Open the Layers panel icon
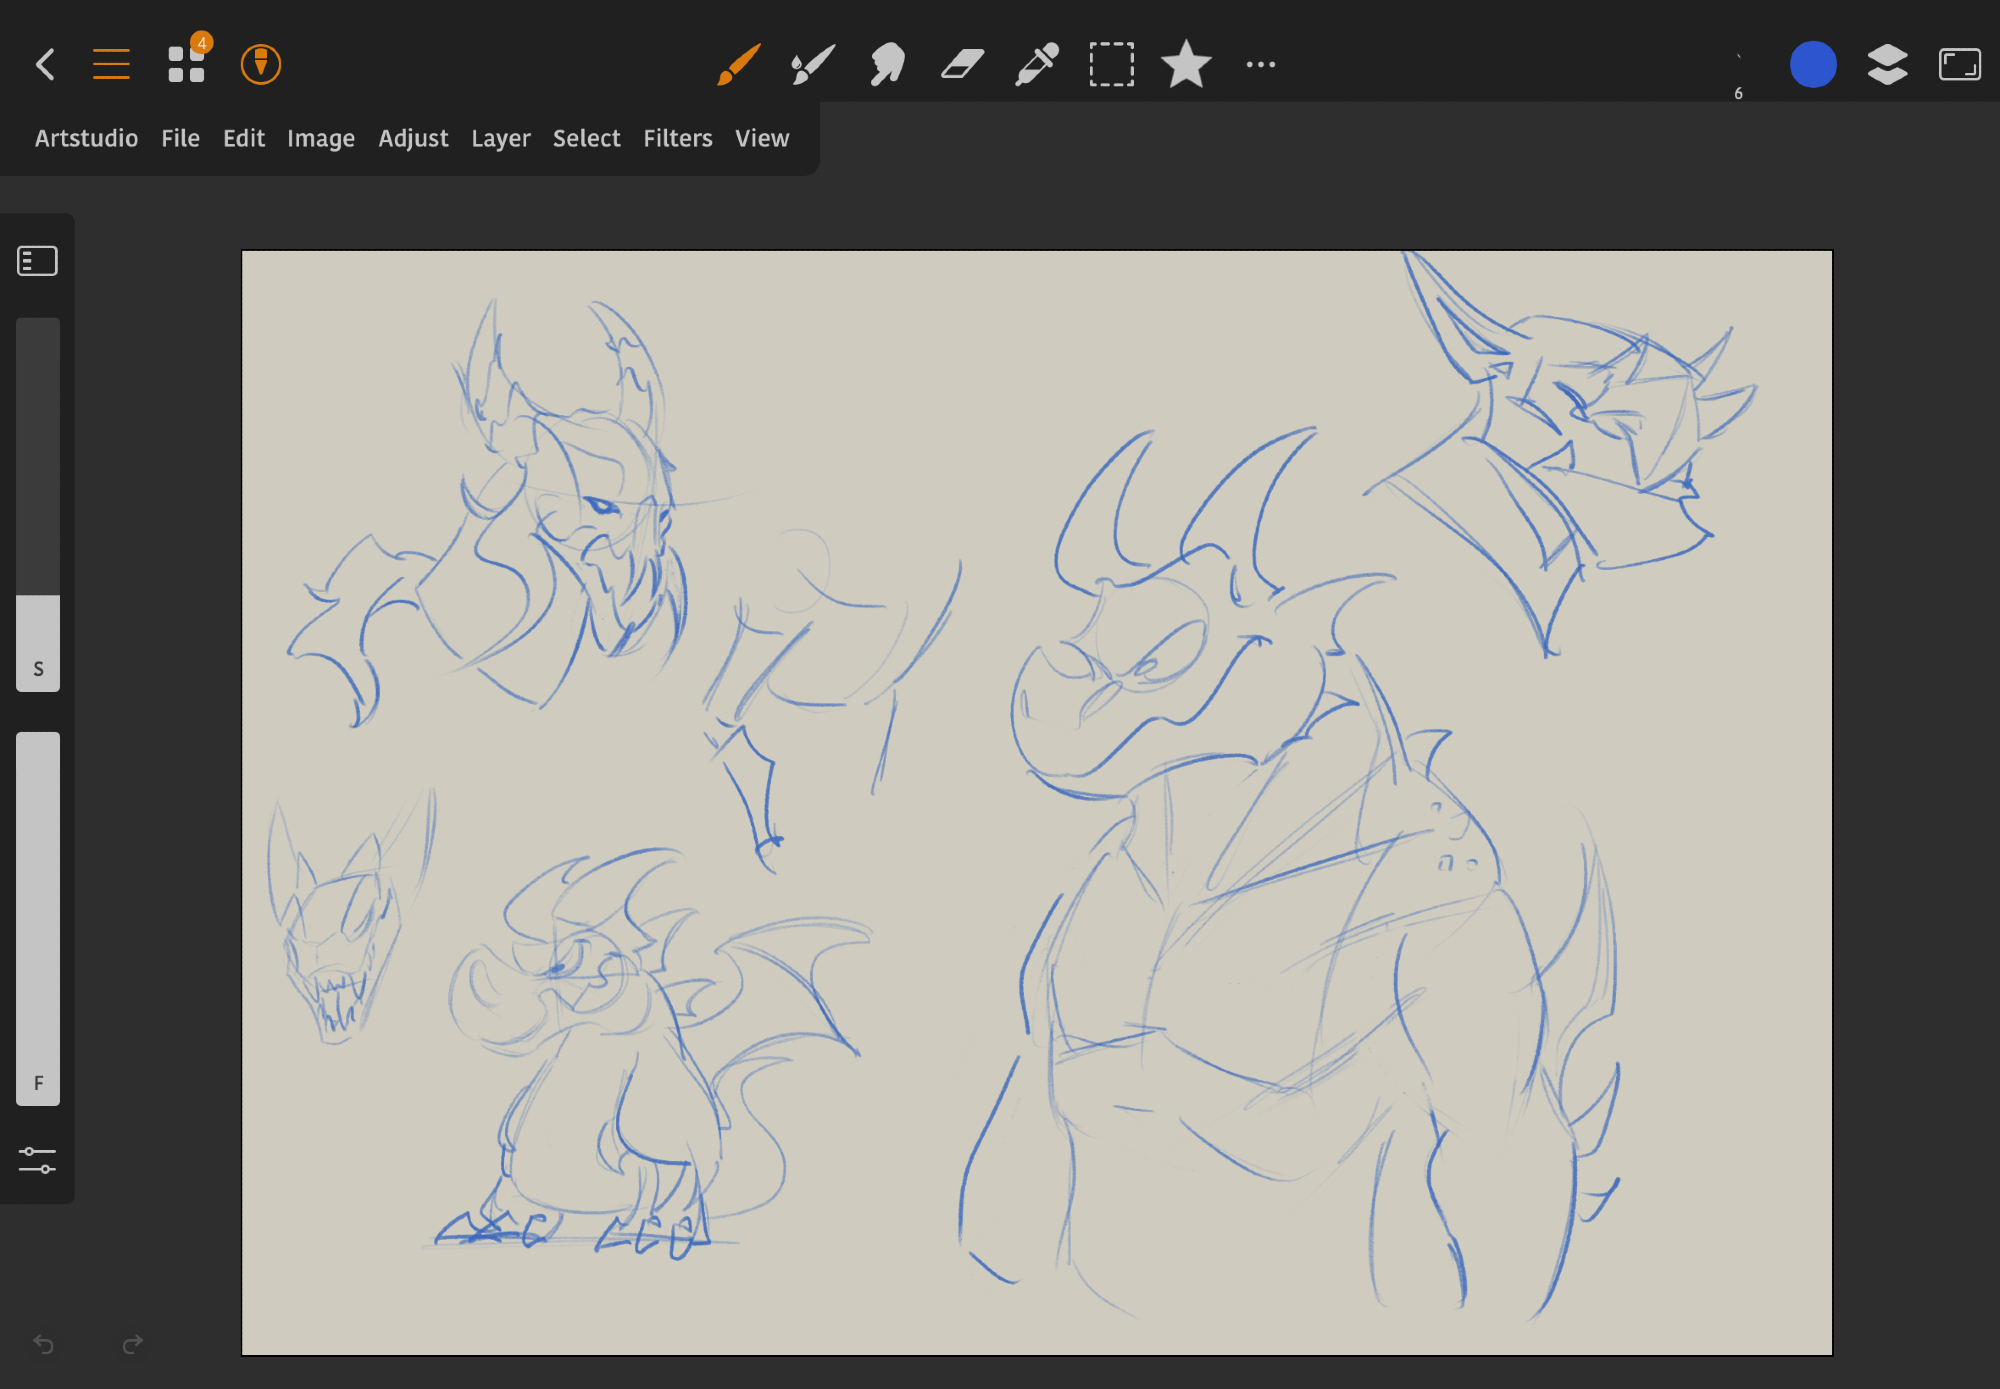2000x1389 pixels. (x=1887, y=65)
